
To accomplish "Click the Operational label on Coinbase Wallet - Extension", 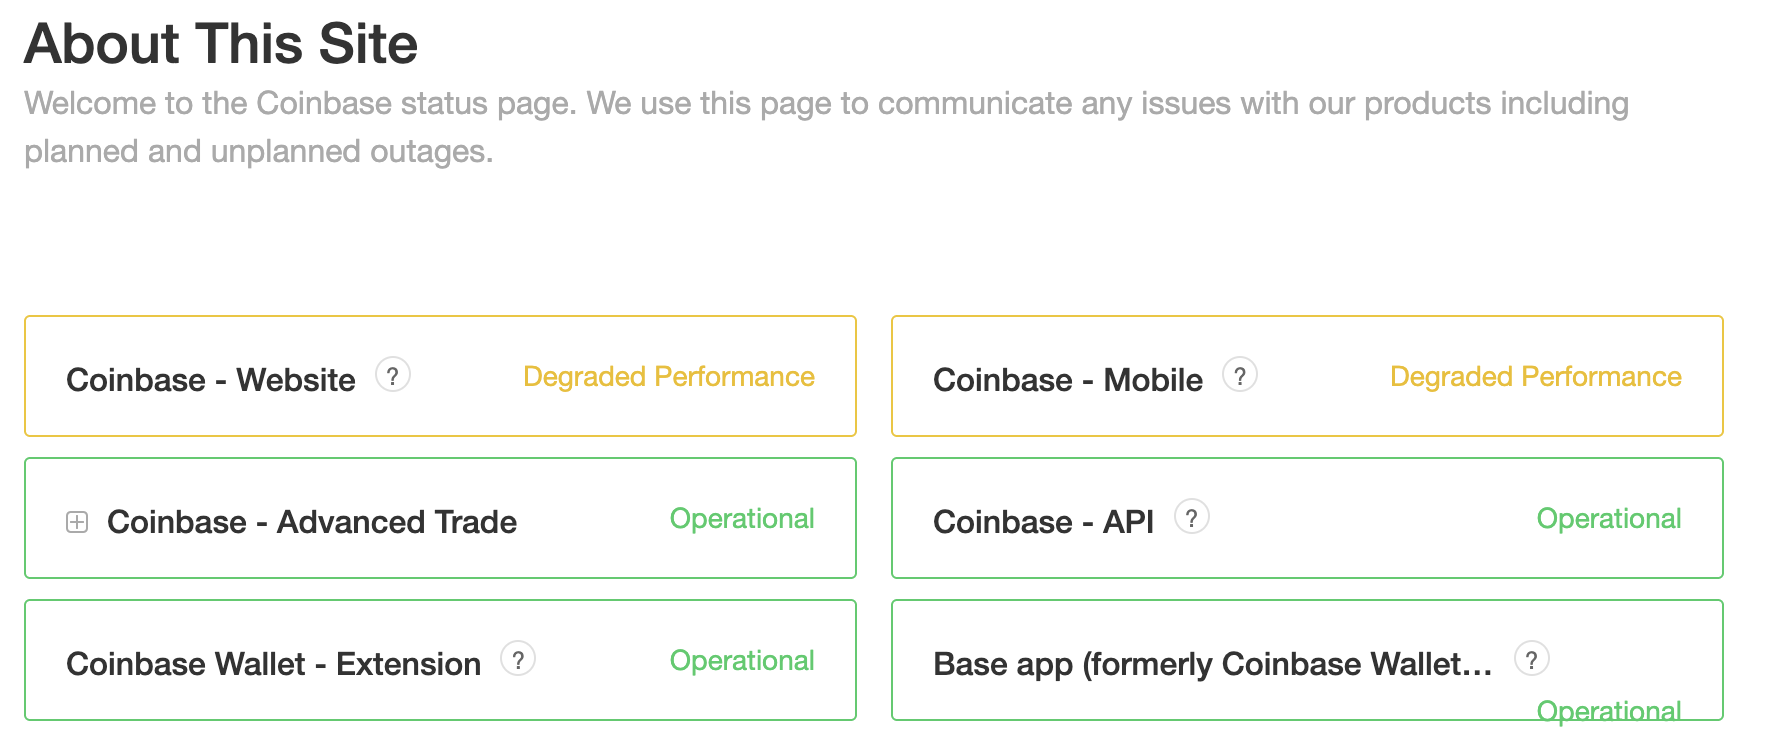I will (x=742, y=660).
